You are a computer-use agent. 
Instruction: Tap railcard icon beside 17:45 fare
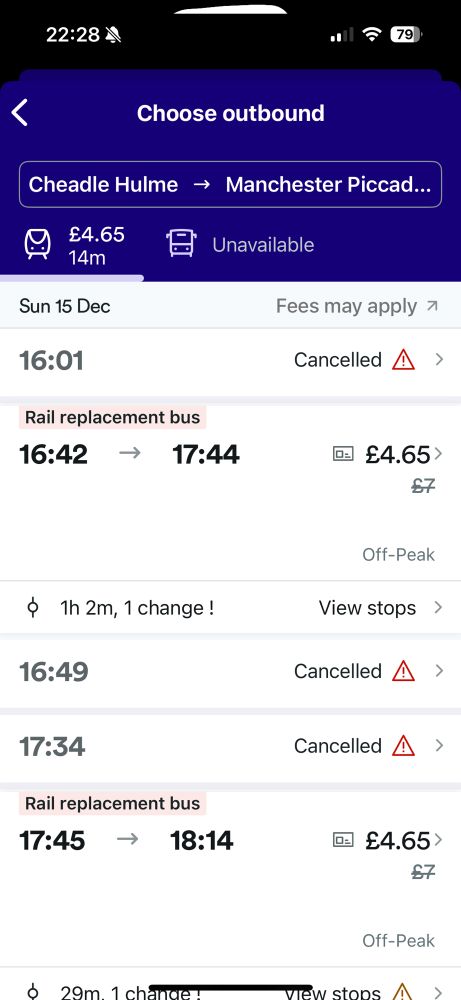pyautogui.click(x=343, y=841)
